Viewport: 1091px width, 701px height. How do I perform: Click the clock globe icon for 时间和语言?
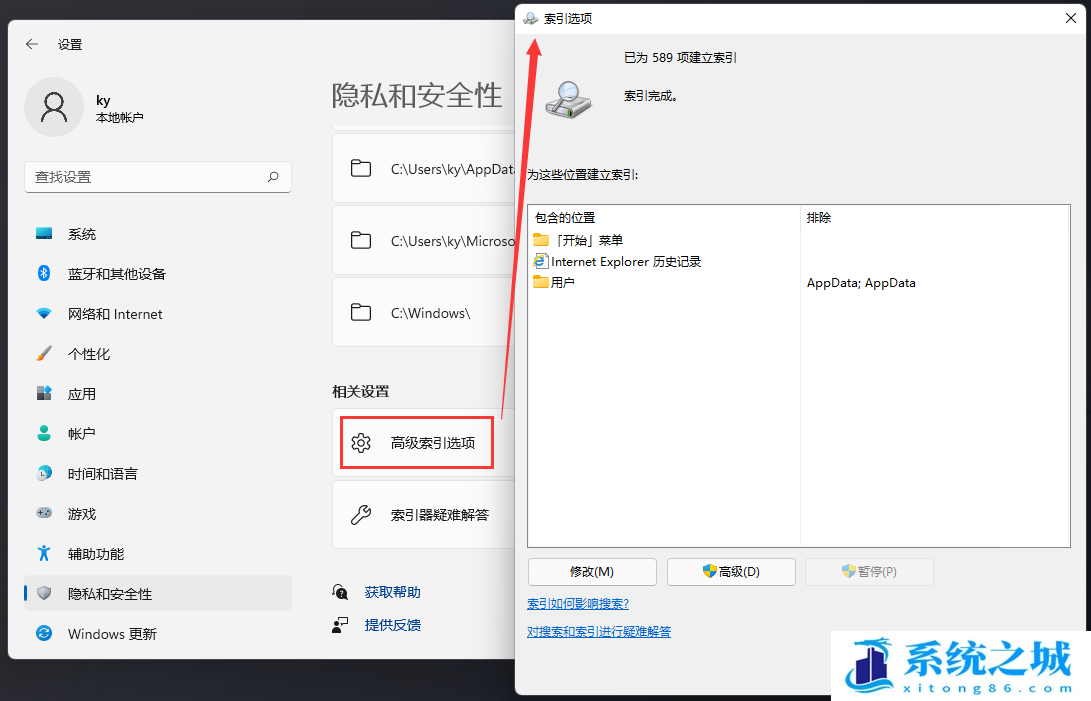pos(44,473)
